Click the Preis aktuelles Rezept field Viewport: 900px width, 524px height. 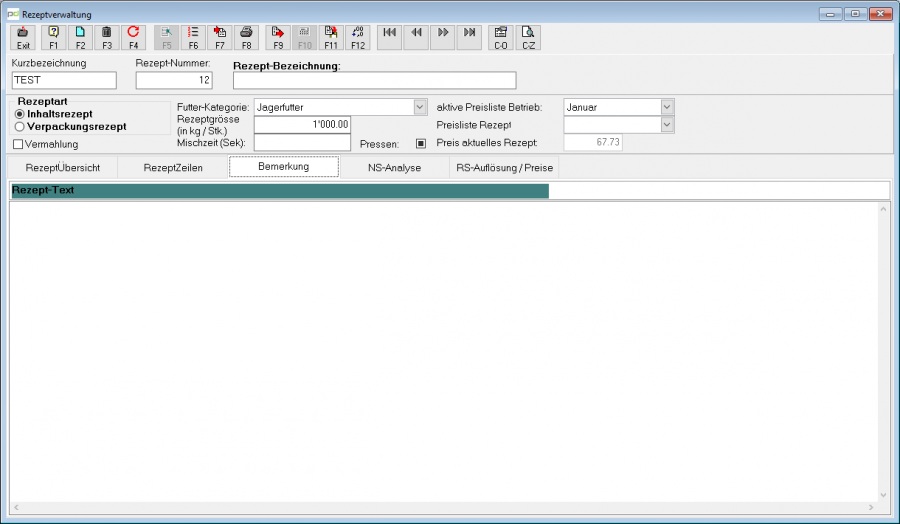593,142
